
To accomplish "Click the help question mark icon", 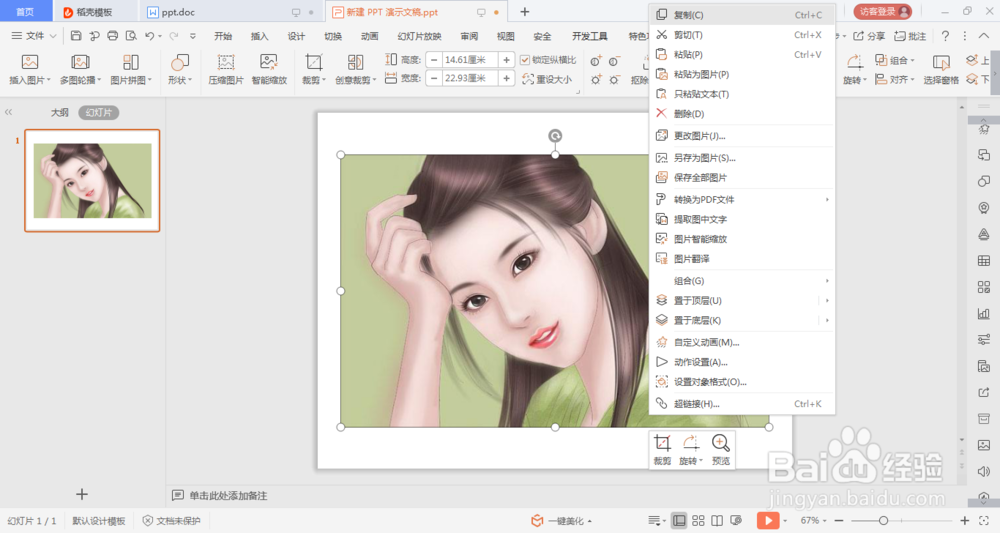I will coord(945,36).
